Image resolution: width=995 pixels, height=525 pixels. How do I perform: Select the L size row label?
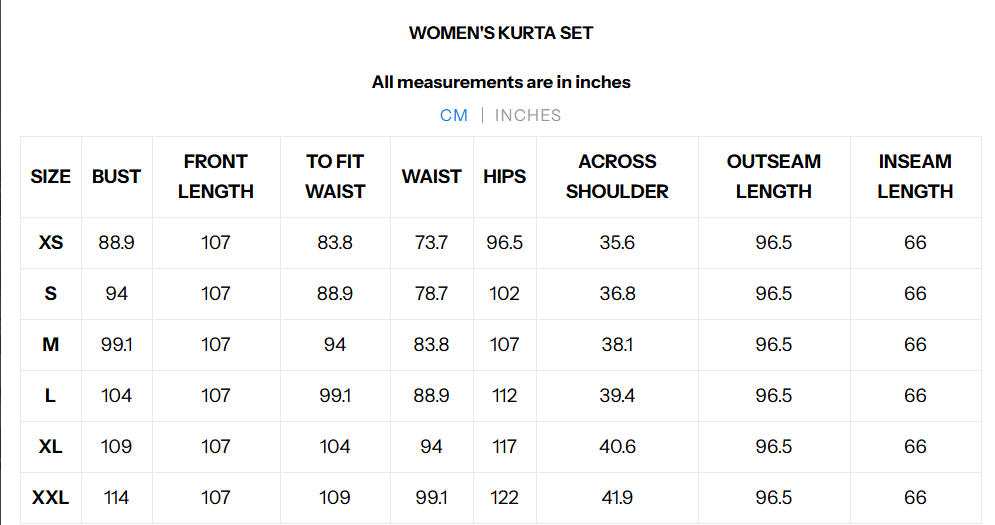point(51,396)
